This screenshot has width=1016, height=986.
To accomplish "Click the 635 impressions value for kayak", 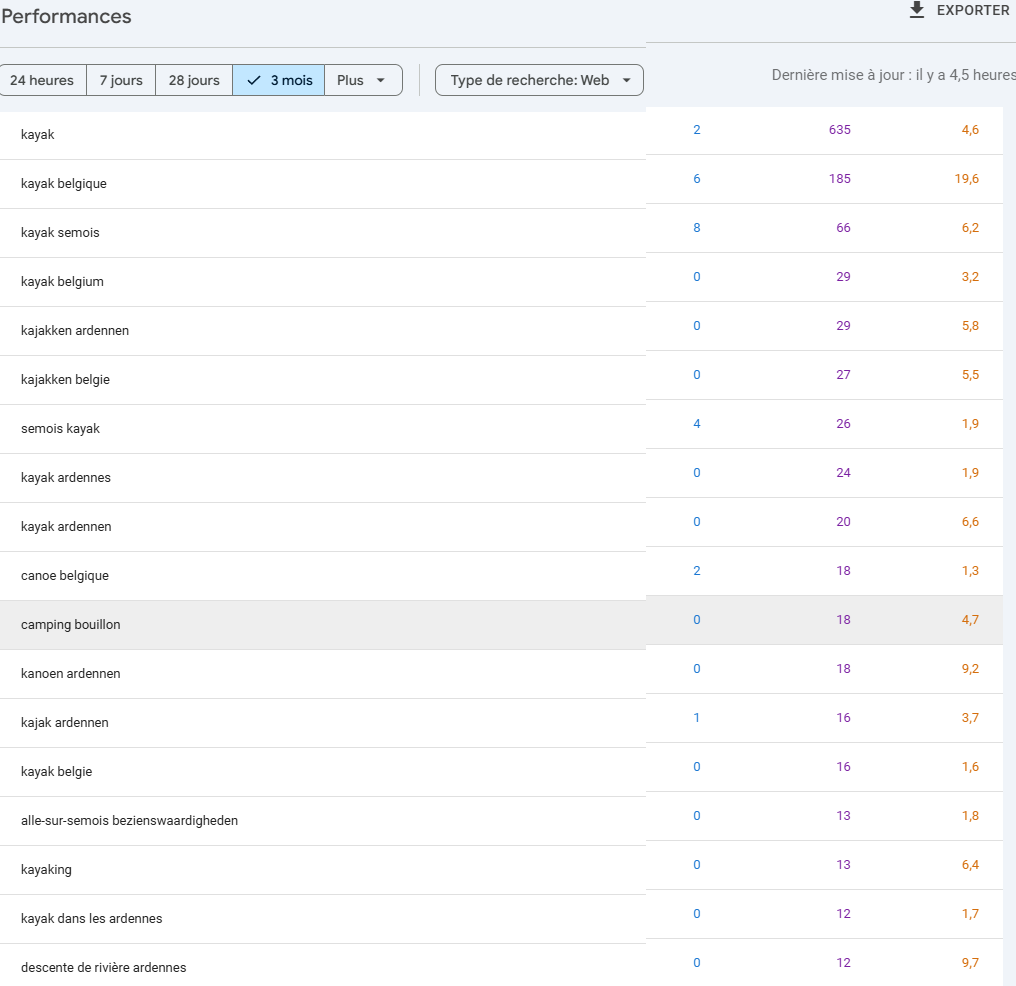I will [840, 130].
